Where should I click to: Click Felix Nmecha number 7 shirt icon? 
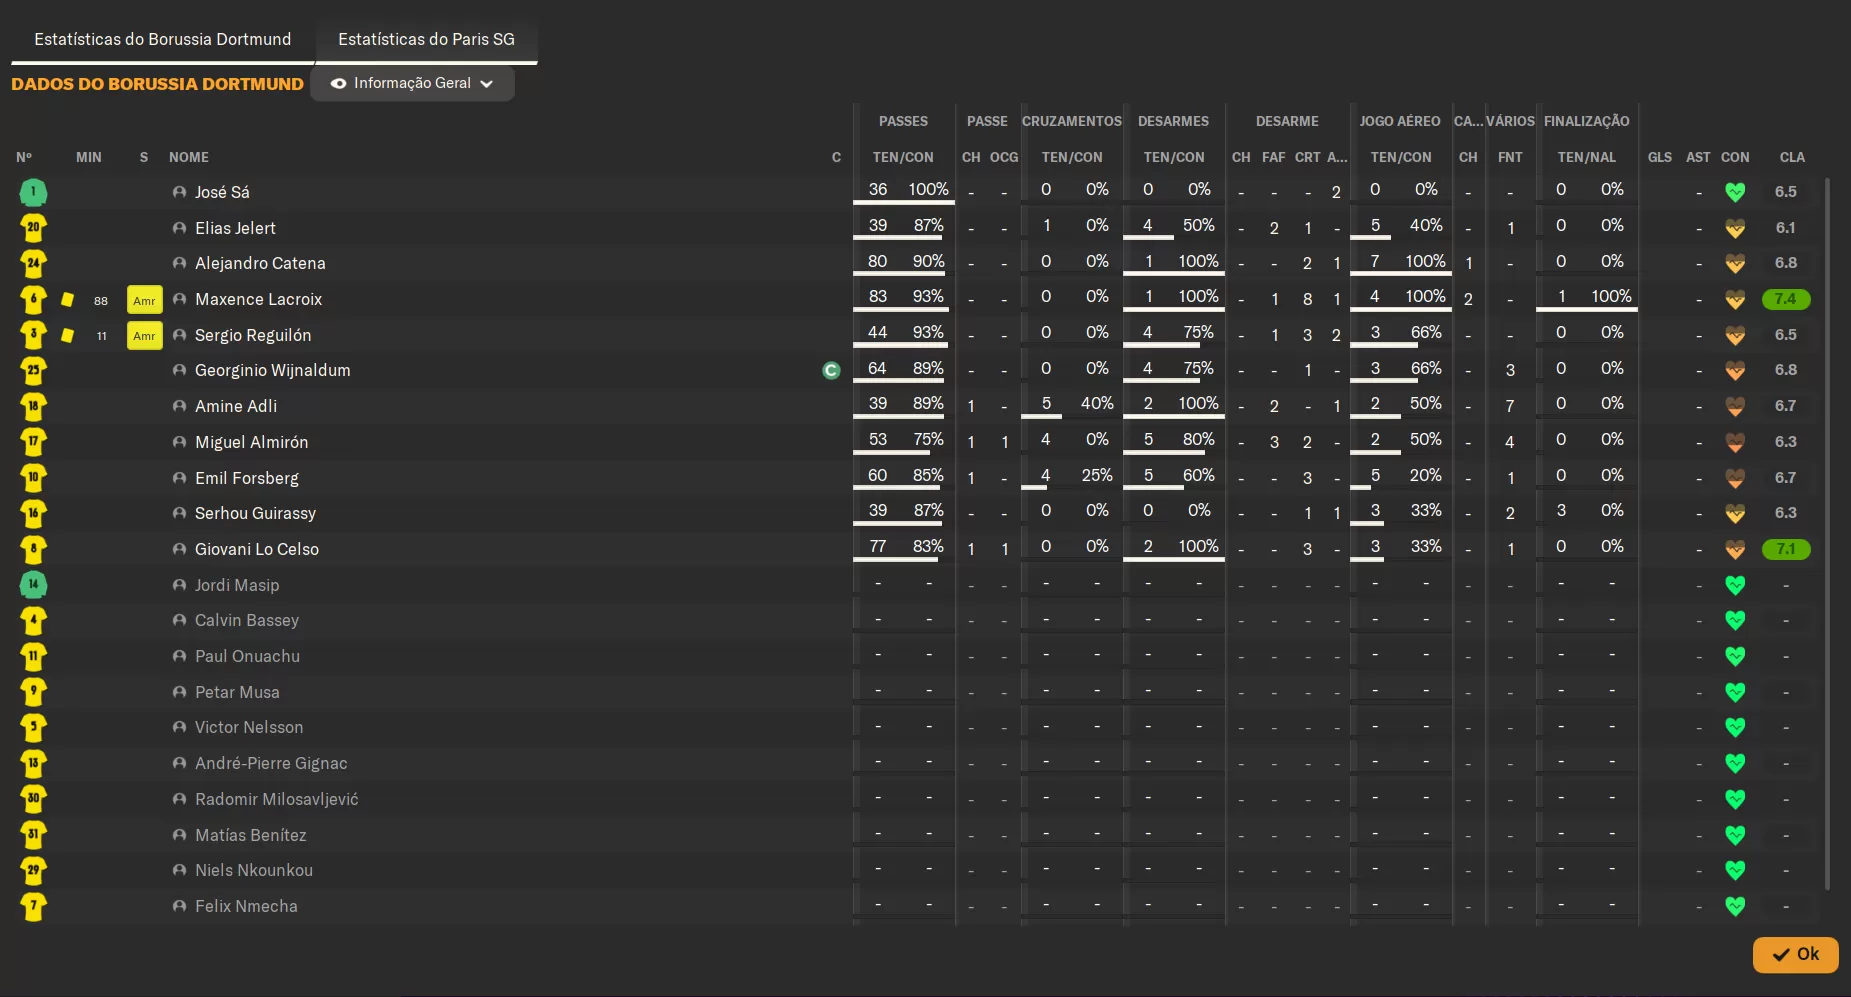(33, 906)
